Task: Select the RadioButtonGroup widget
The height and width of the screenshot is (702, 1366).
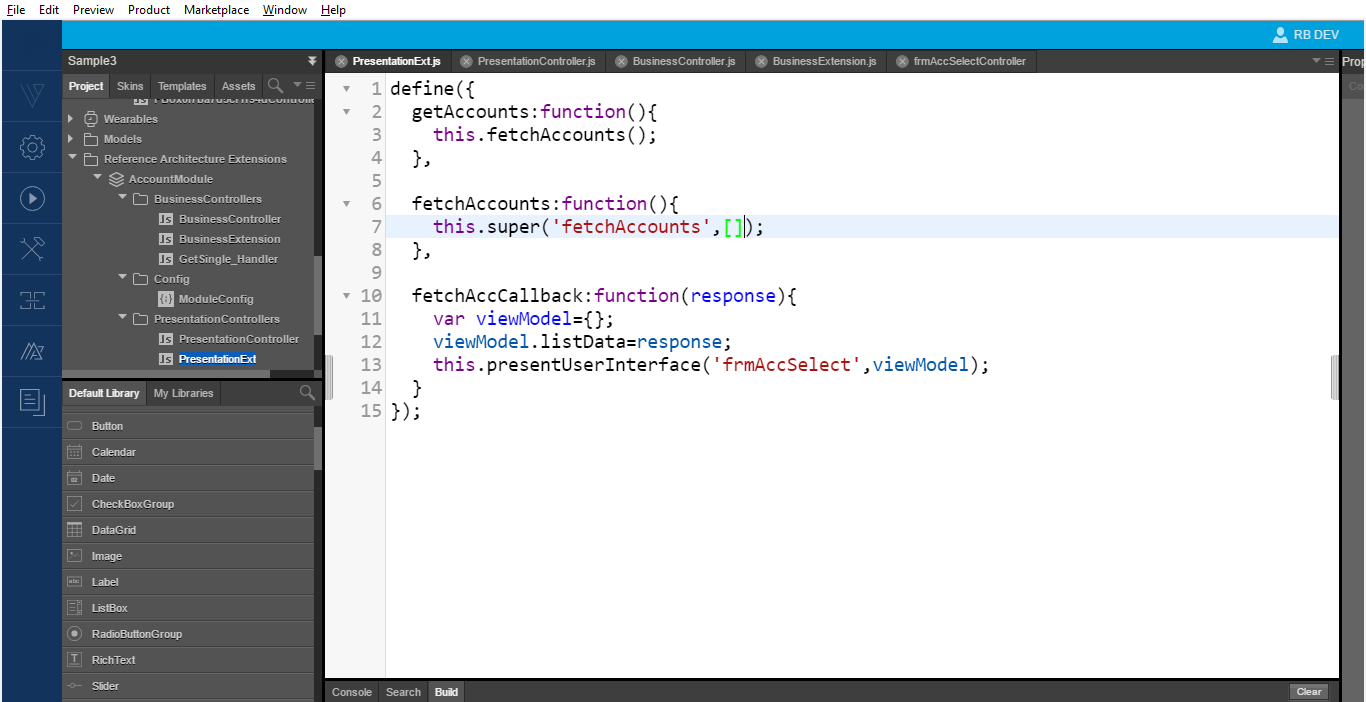Action: 188,634
